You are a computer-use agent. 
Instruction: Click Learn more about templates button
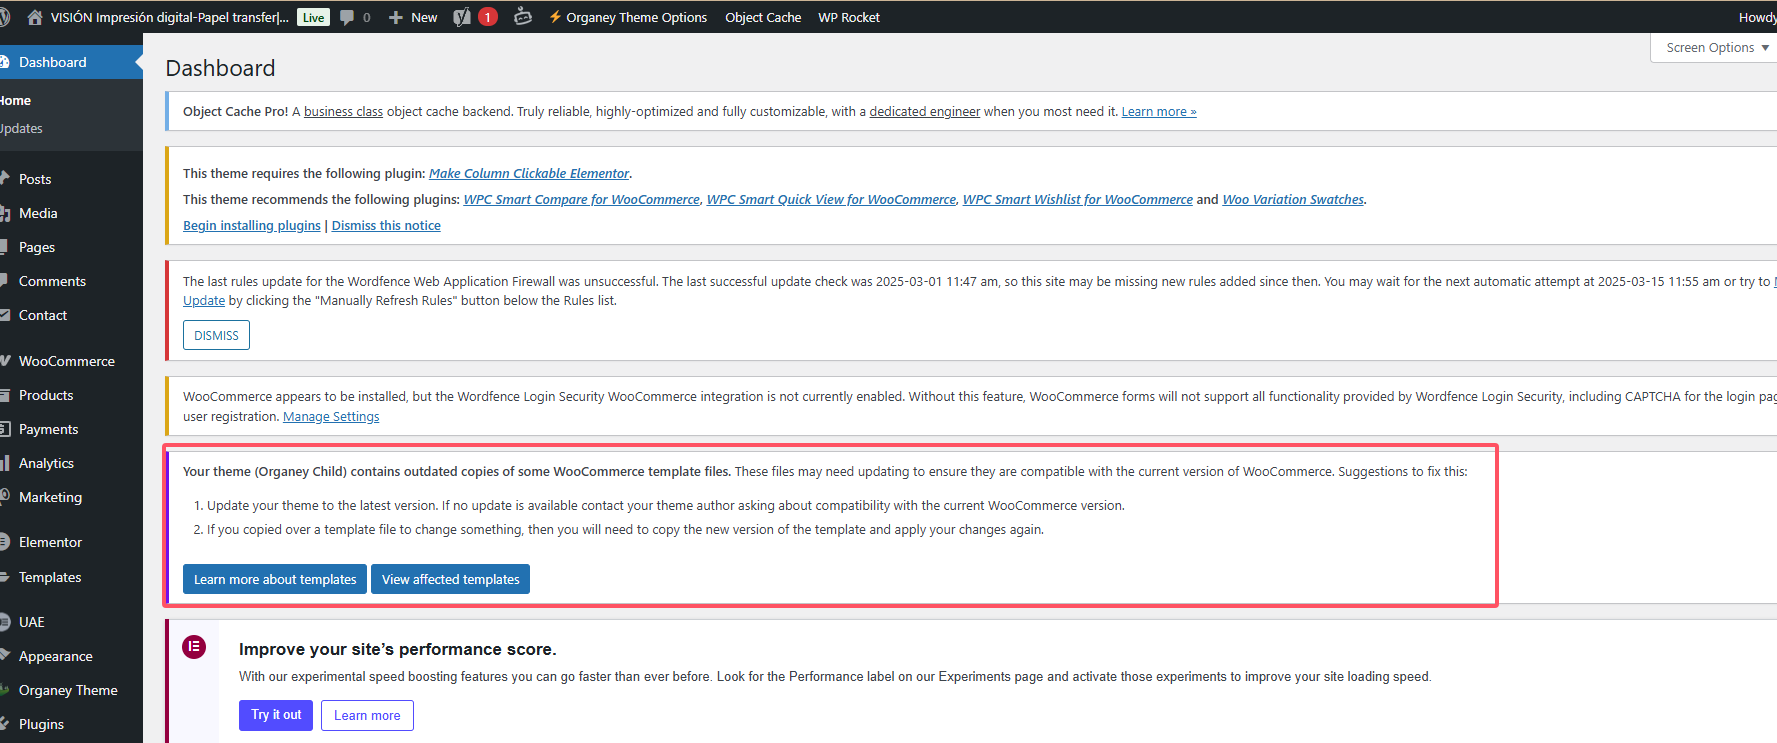[x=275, y=579]
